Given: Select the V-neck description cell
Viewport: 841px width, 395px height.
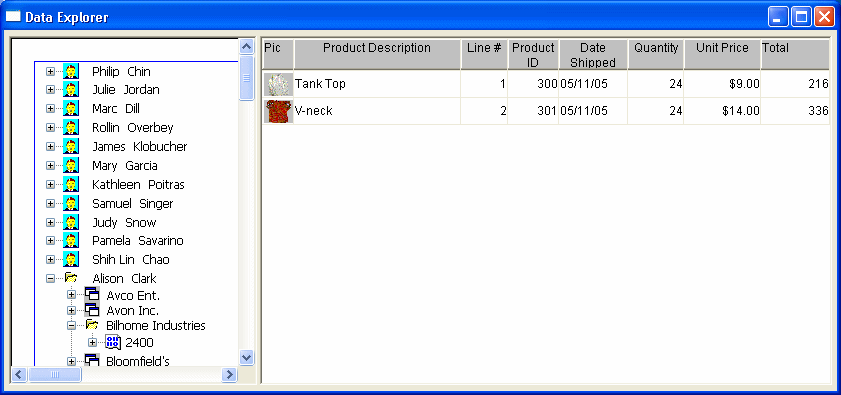Looking at the screenshot, I should [377, 111].
